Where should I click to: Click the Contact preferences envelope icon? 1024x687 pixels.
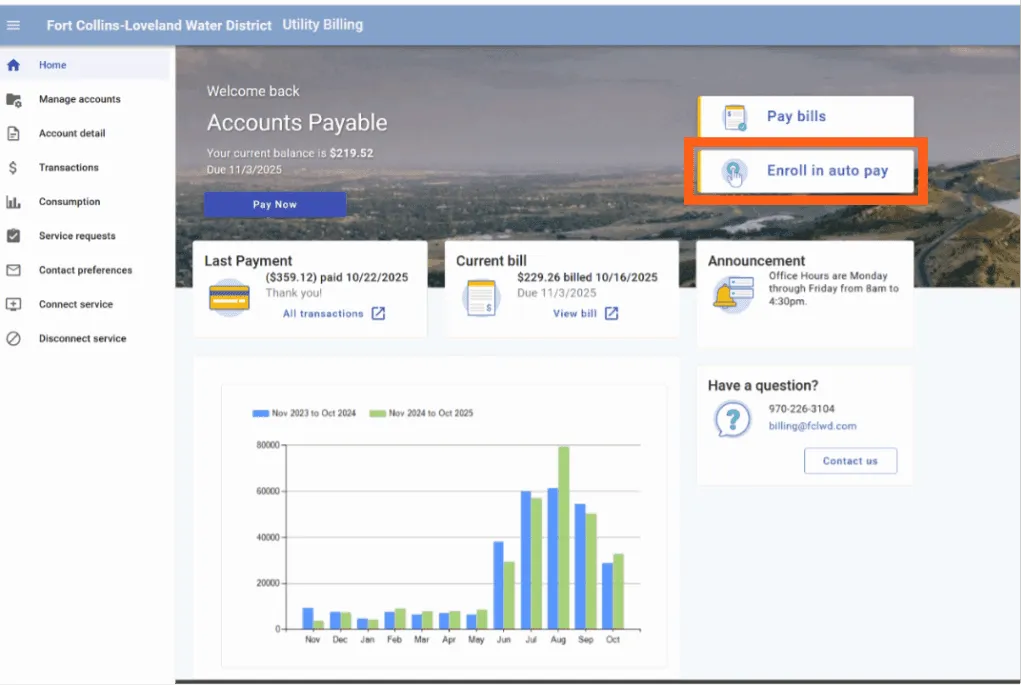click(14, 270)
